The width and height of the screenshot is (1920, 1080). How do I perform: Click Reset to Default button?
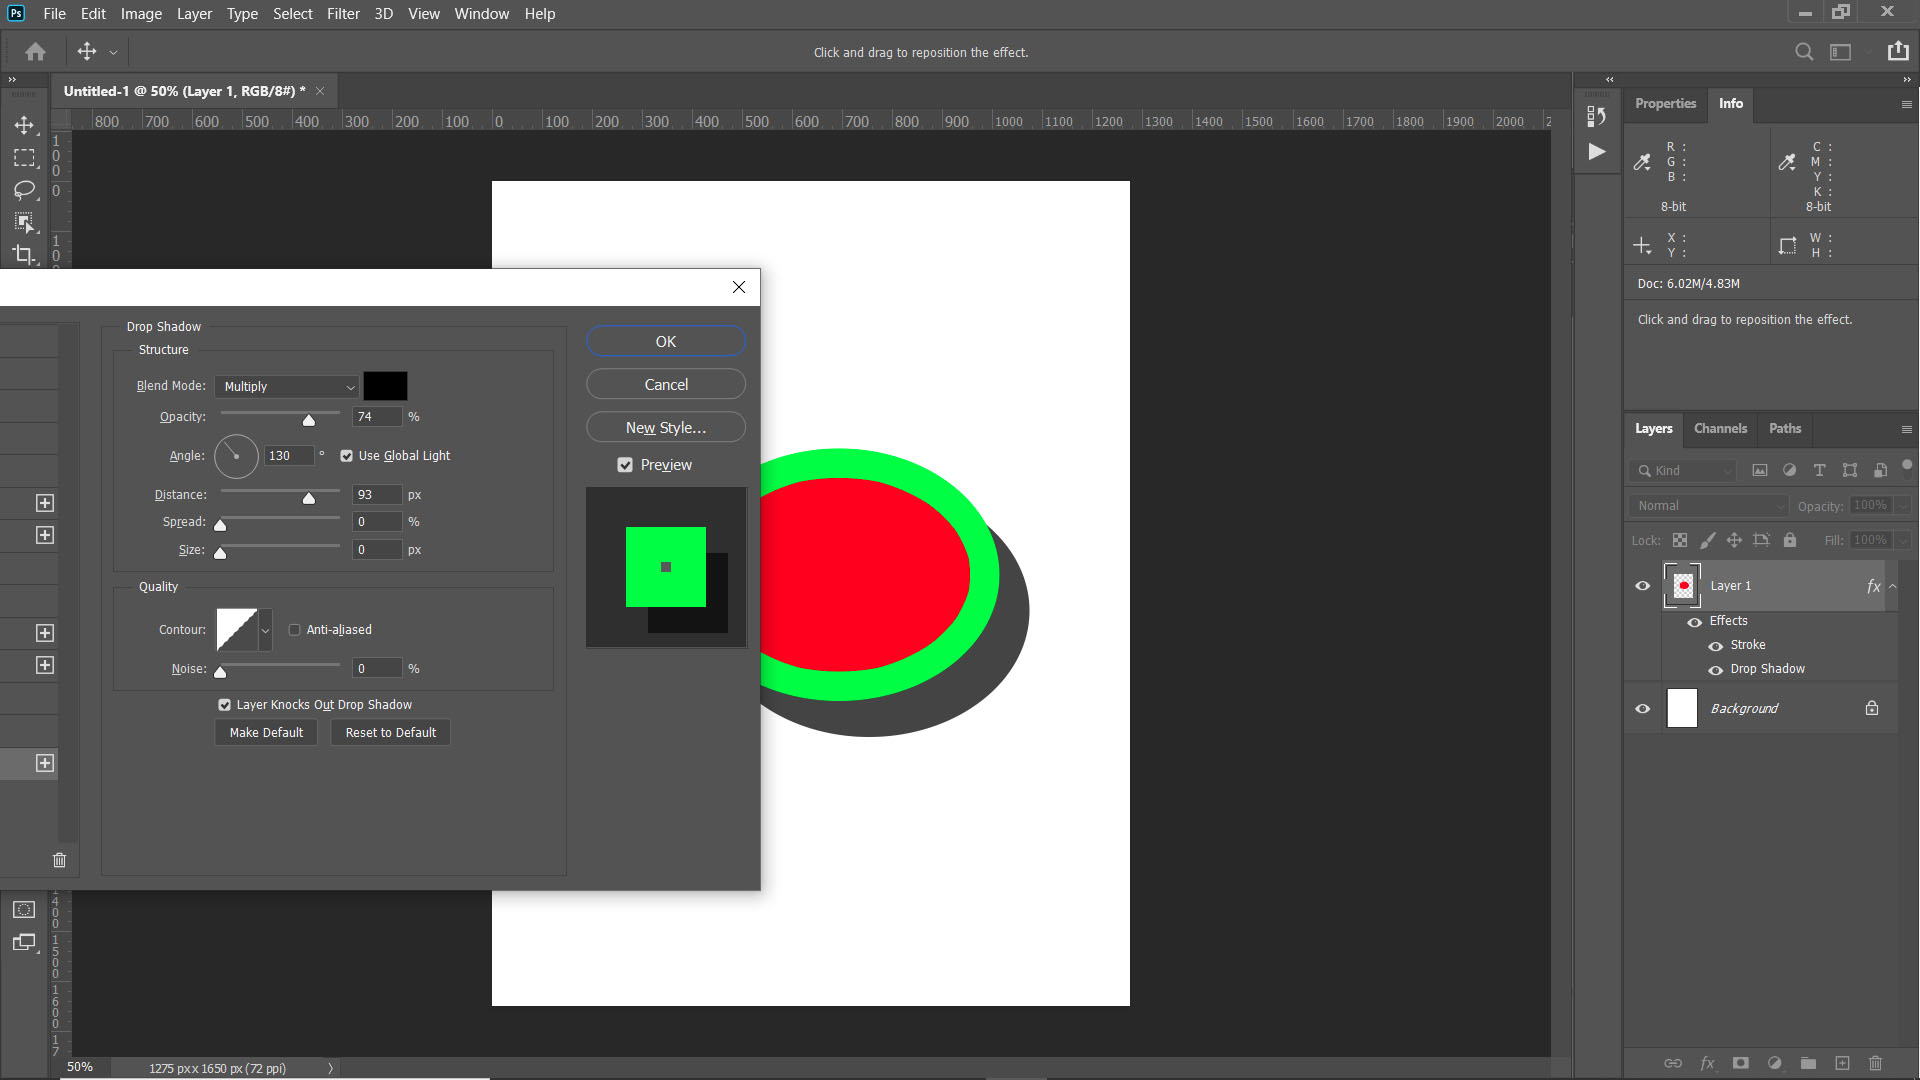[x=390, y=732]
